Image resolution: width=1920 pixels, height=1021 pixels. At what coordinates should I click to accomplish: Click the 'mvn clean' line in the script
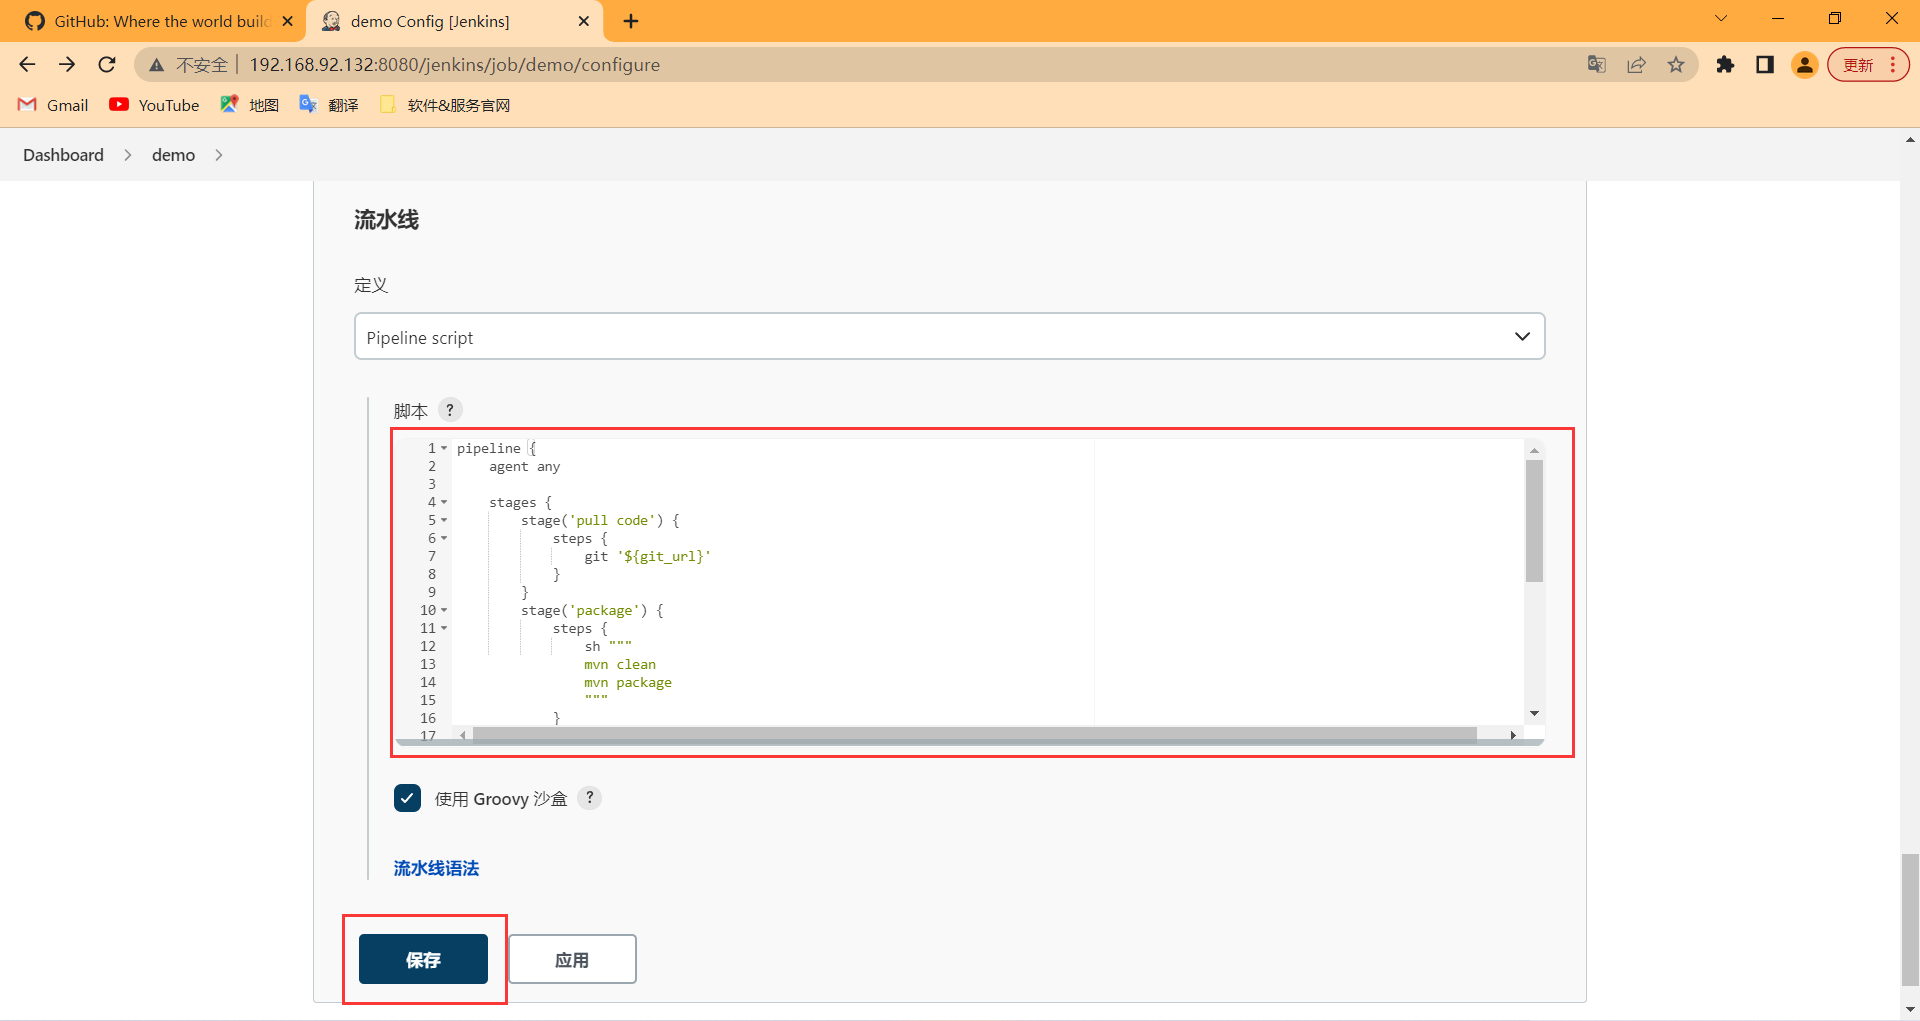(x=620, y=664)
